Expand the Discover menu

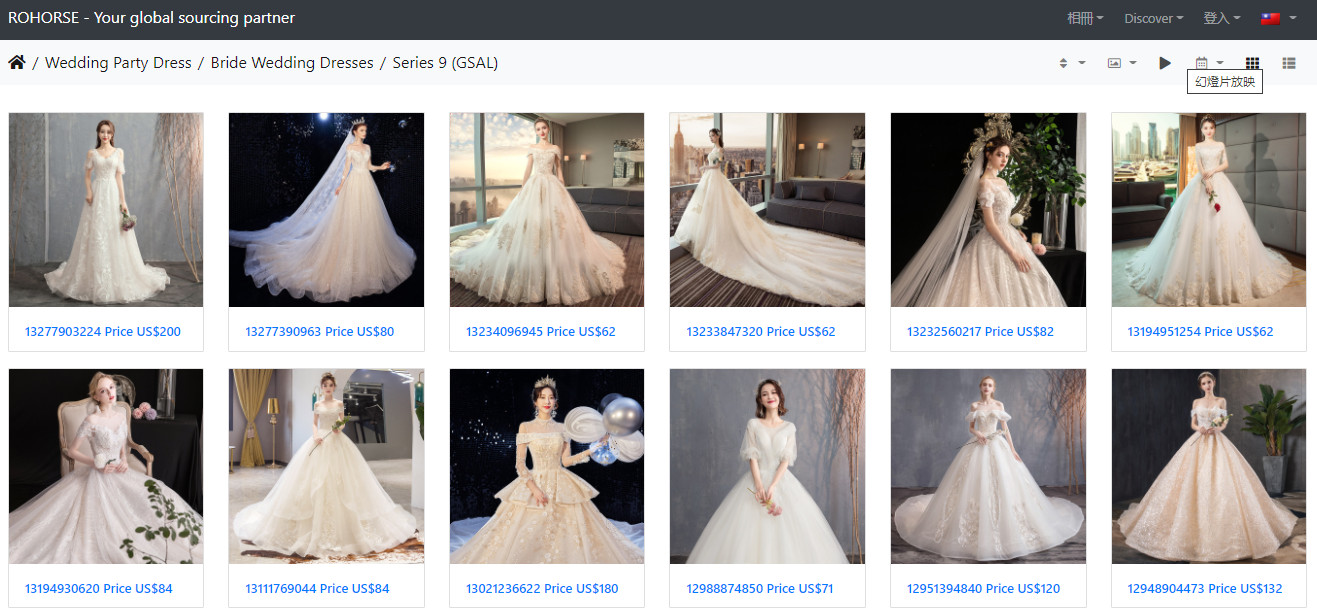(x=1153, y=18)
